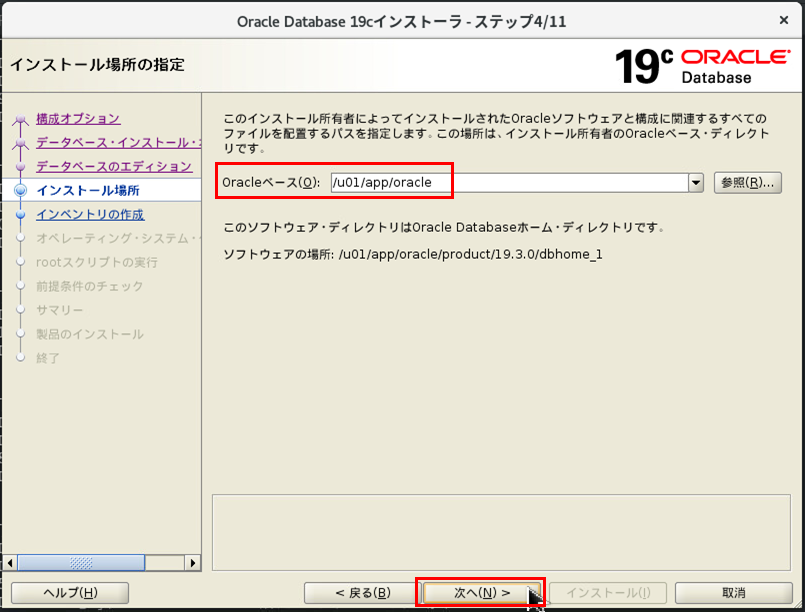Image resolution: width=805 pixels, height=612 pixels.
Task: Click the 次へ(N) button
Action: point(481,592)
